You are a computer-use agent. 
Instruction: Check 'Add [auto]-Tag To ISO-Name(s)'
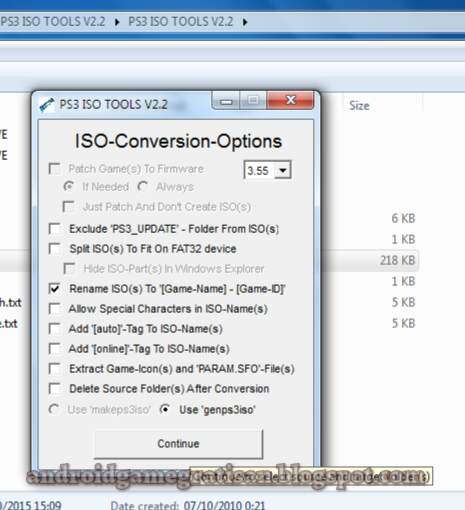point(54,329)
